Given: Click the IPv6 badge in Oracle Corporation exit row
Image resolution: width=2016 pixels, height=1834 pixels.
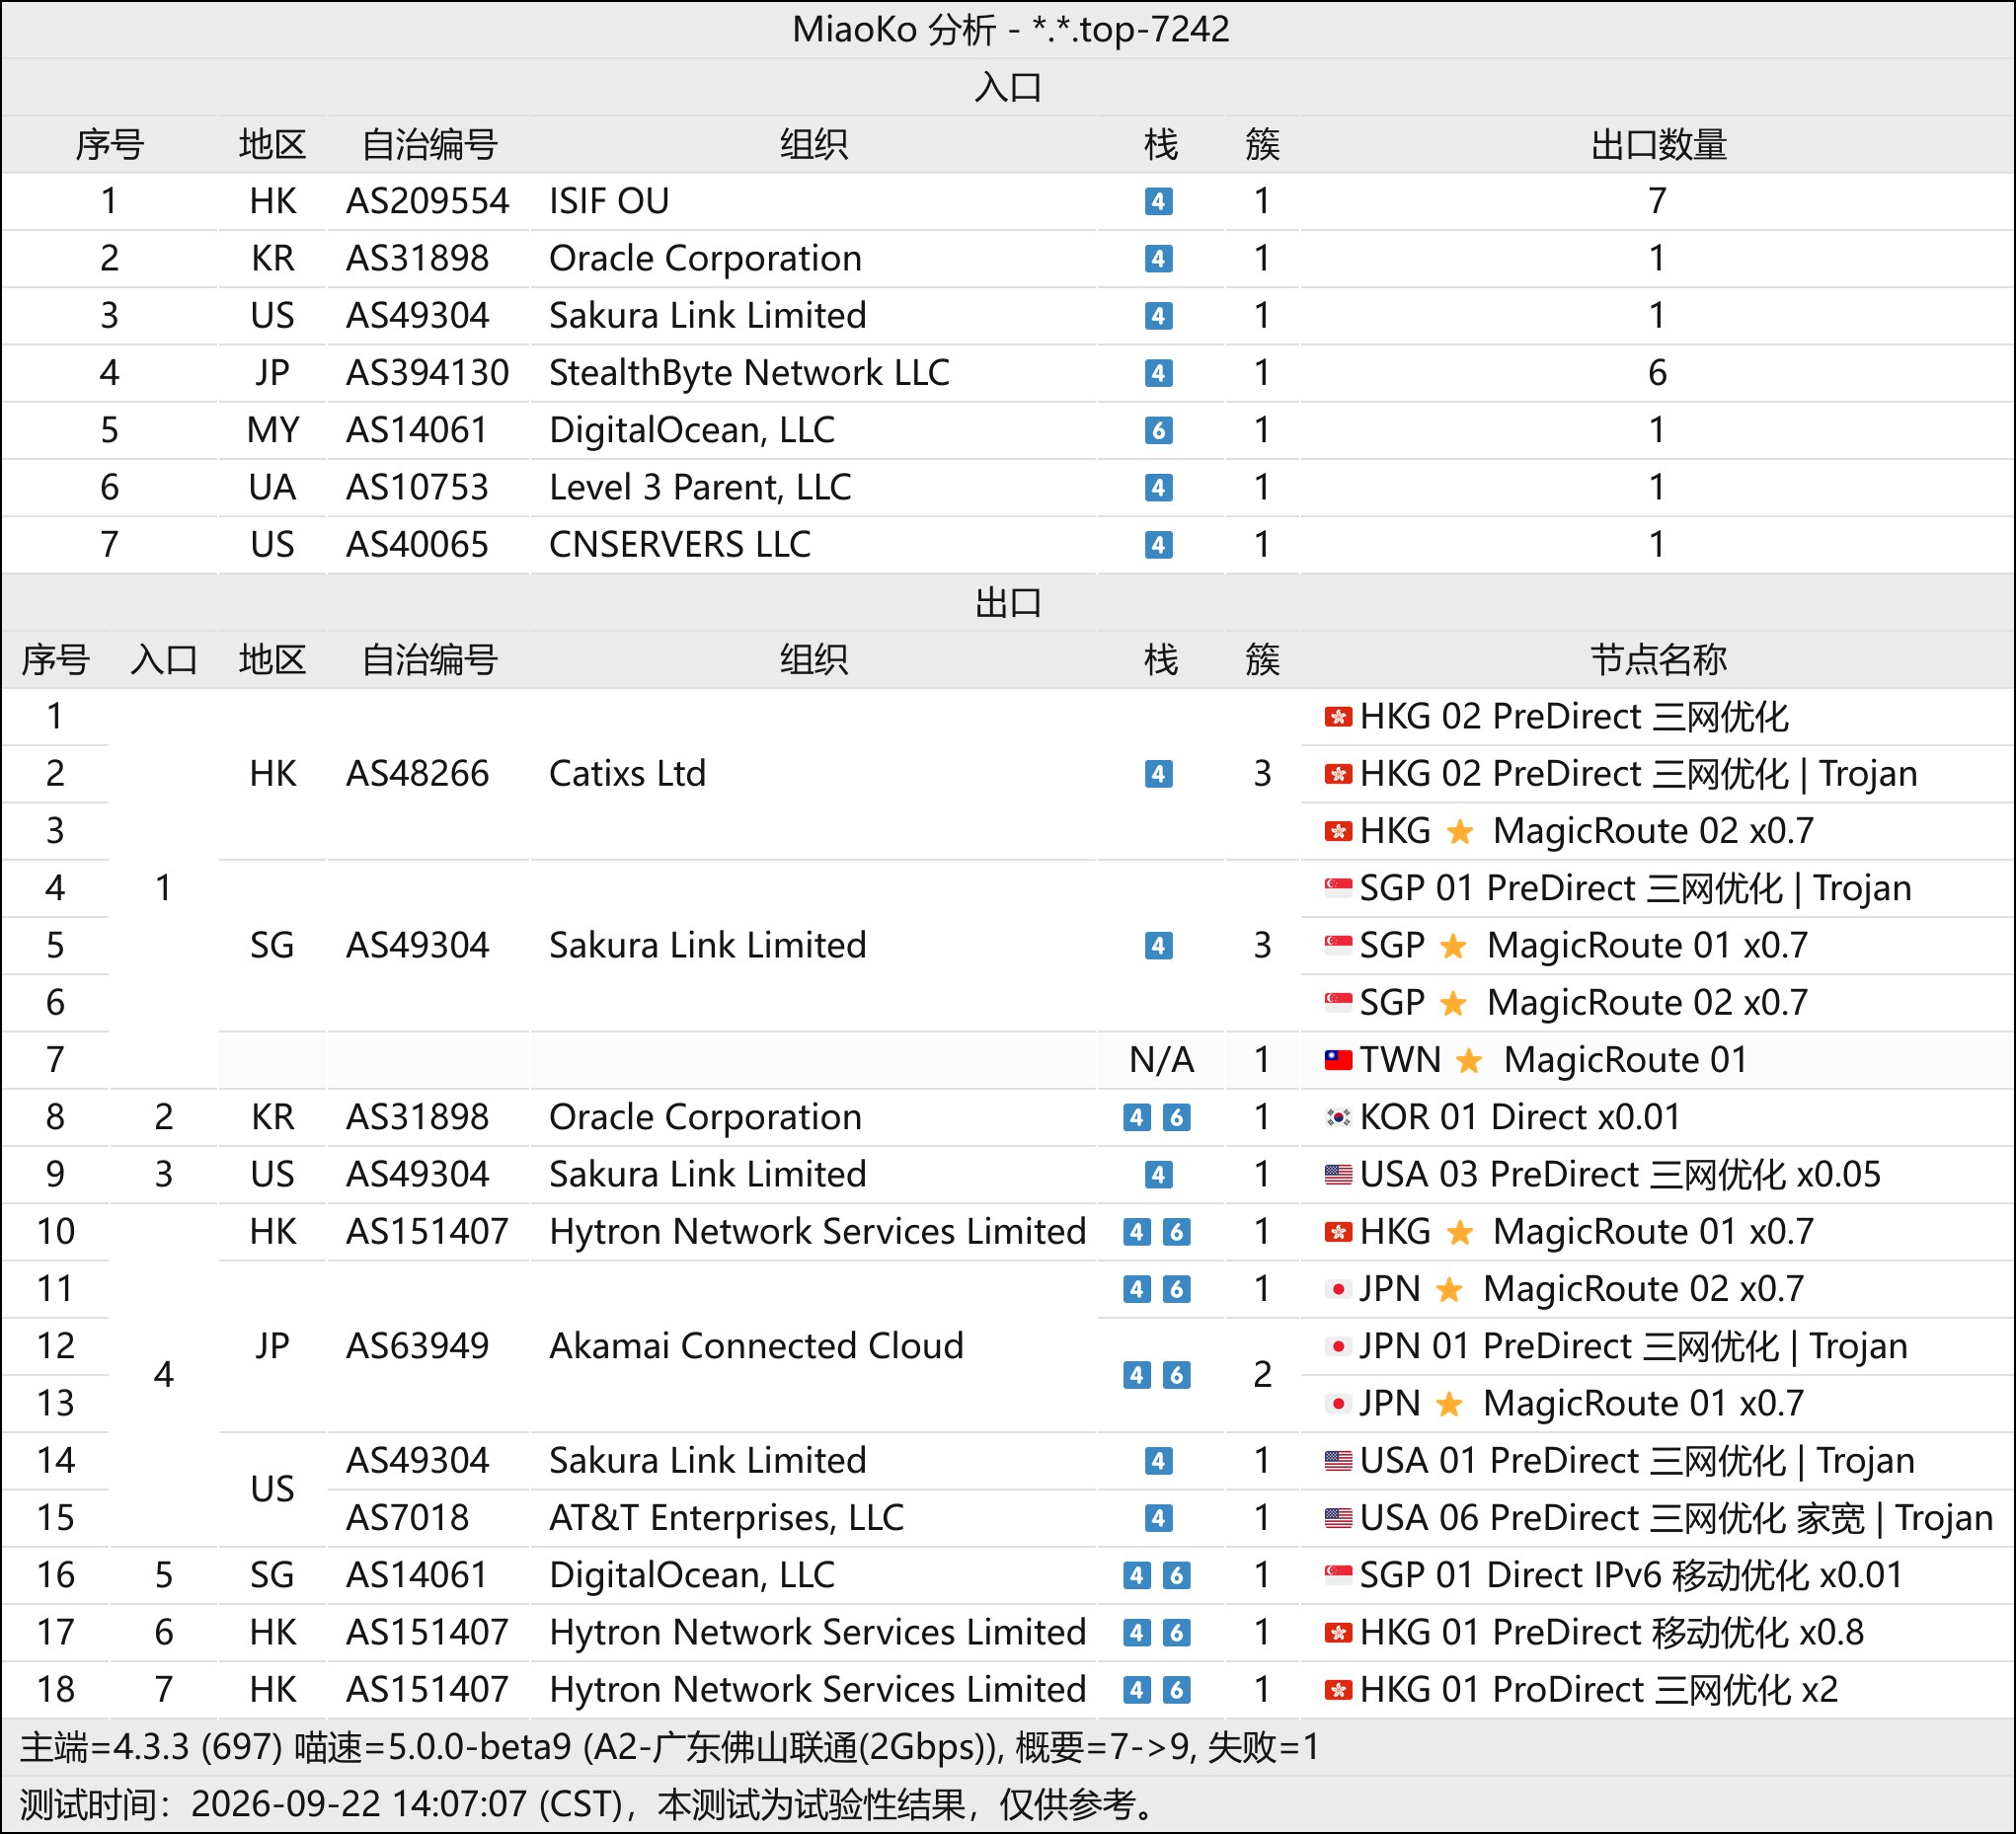Looking at the screenshot, I should tap(1177, 1118).
